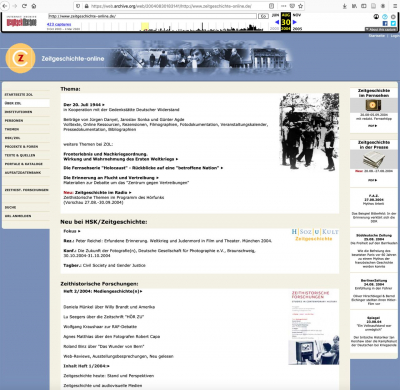Open page actions three-dot menu

[x=284, y=6]
